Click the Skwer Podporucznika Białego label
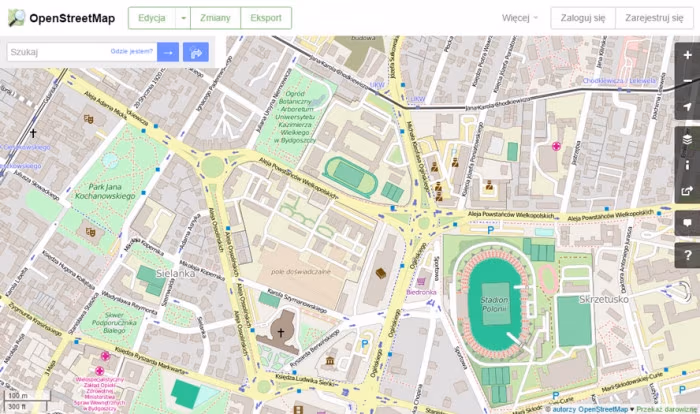 point(114,322)
